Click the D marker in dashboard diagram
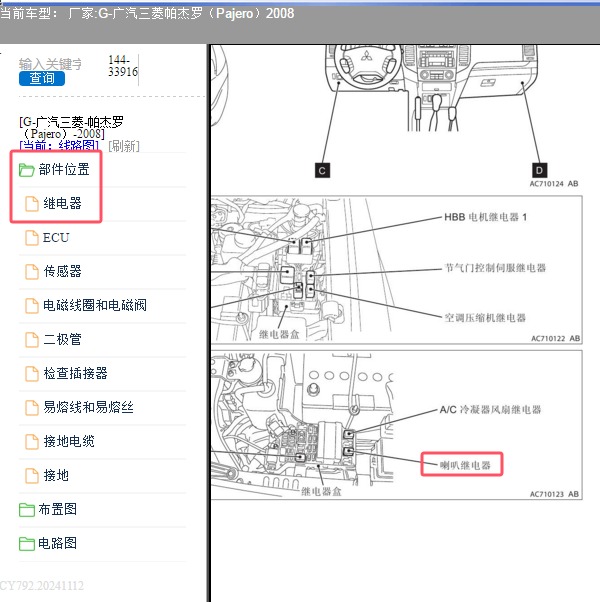The width and height of the screenshot is (600, 602). pyautogui.click(x=539, y=170)
